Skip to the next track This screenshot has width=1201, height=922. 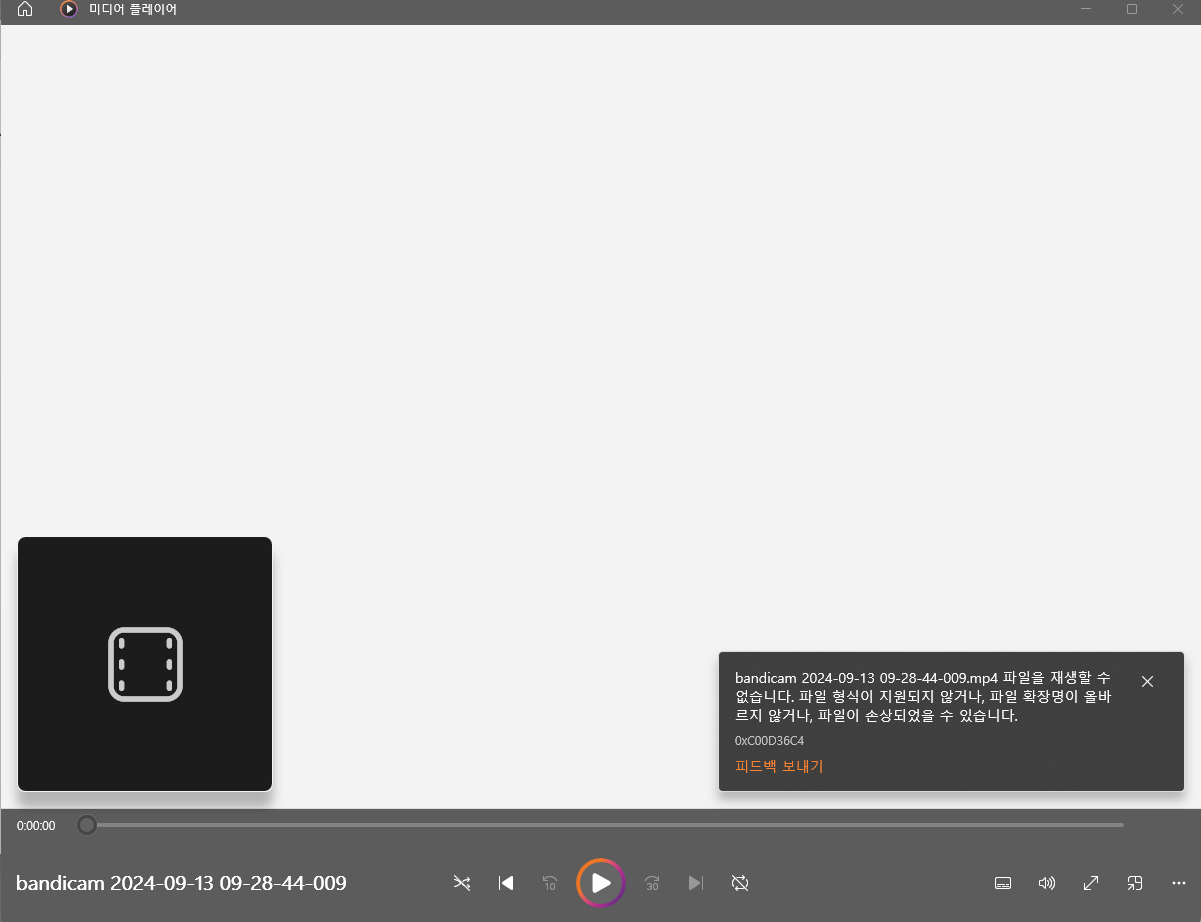point(696,883)
